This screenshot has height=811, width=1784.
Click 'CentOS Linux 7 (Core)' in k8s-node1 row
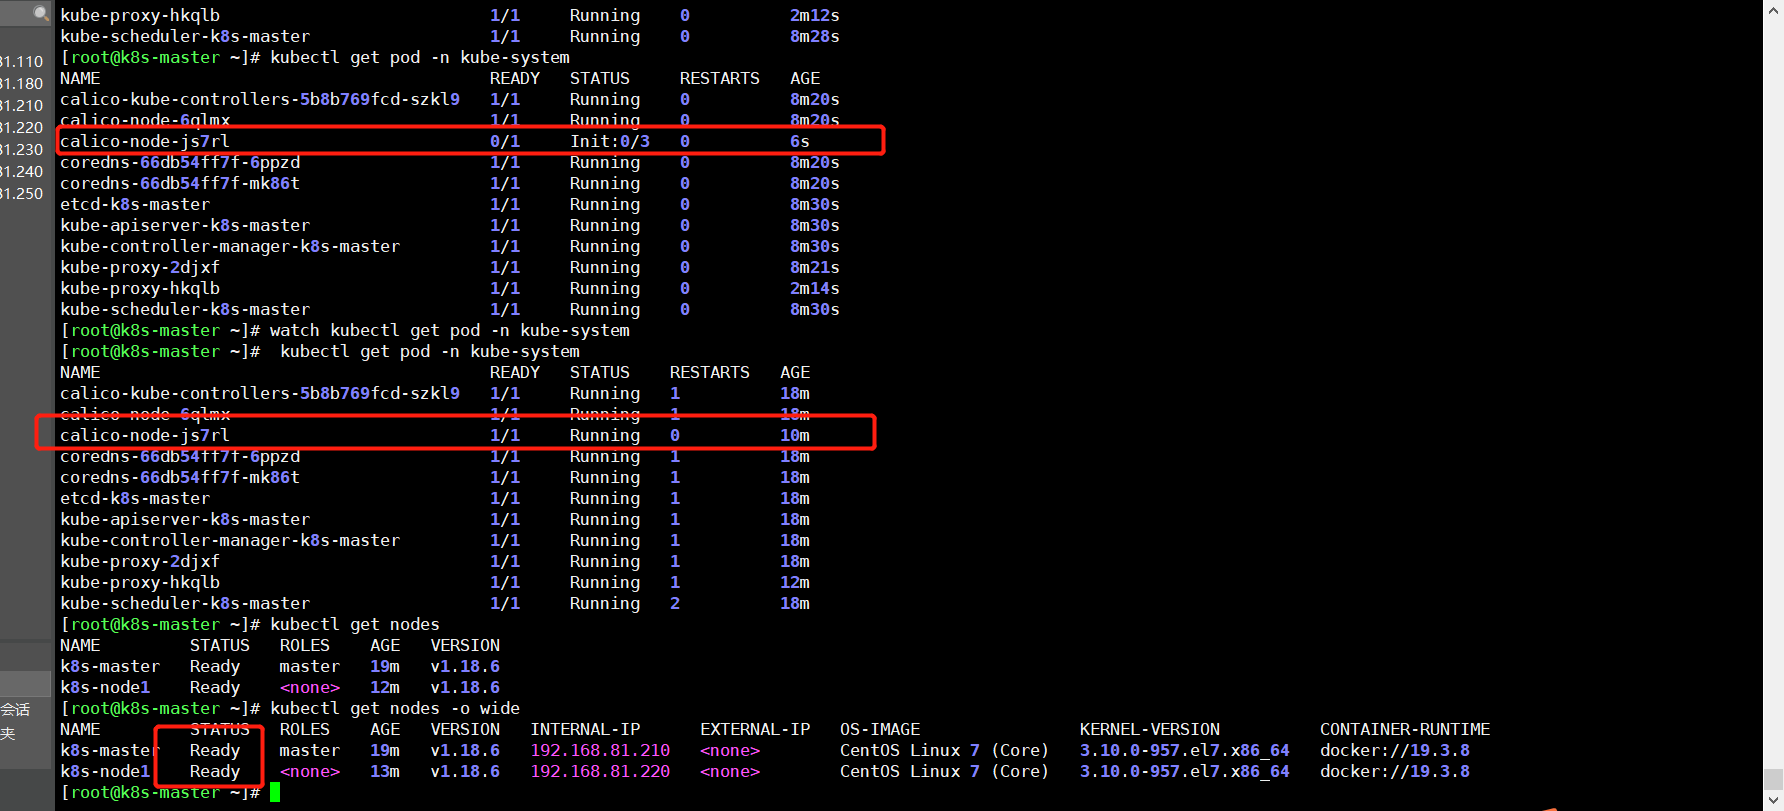click(x=945, y=771)
